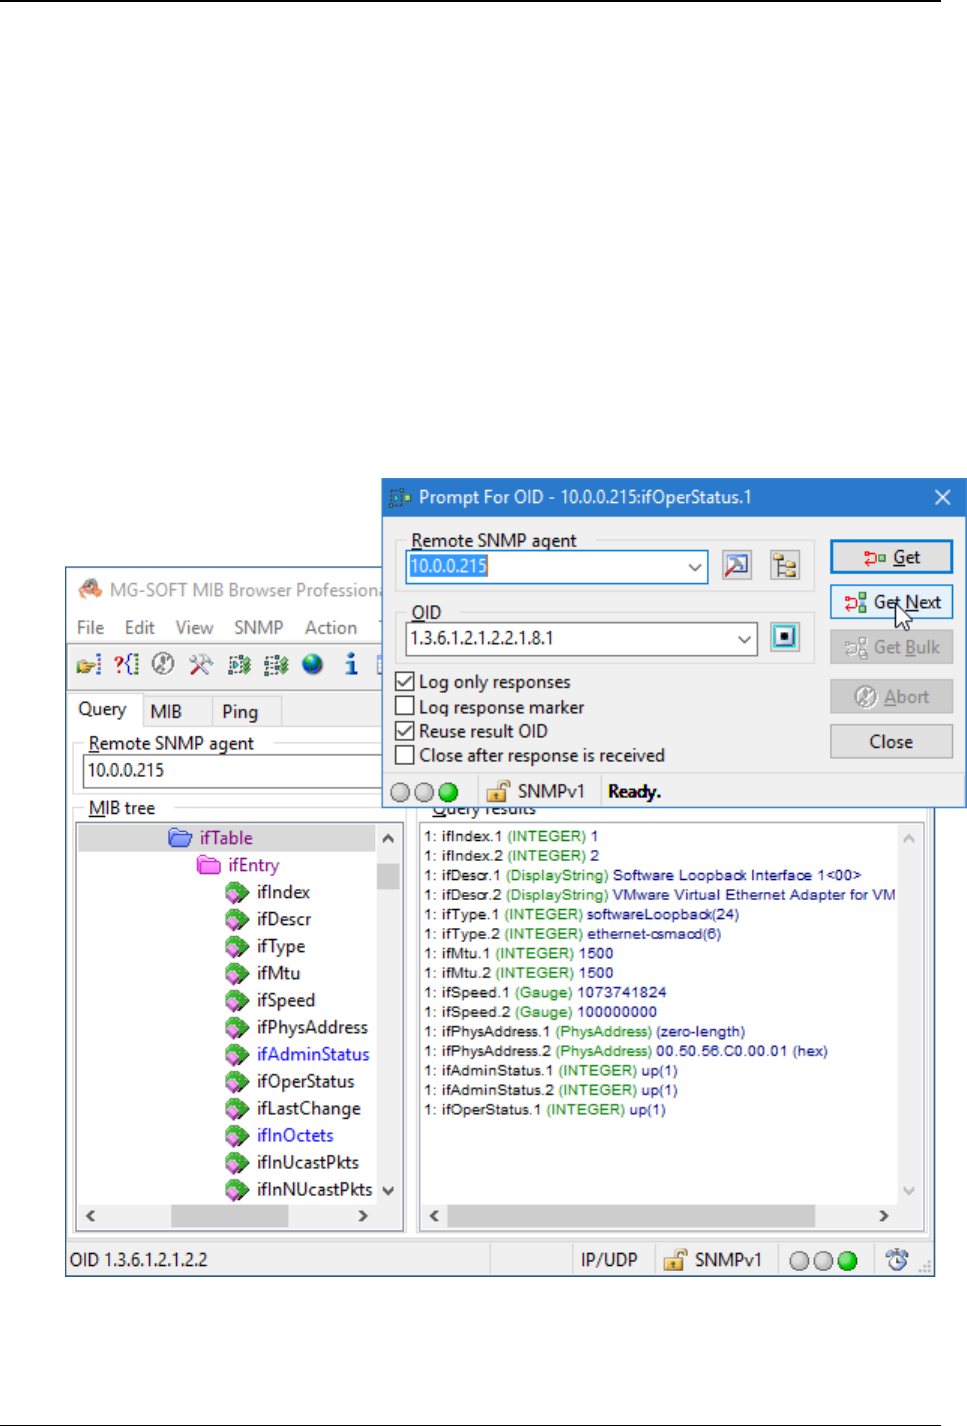Click the Close button in the dialog

click(x=891, y=742)
